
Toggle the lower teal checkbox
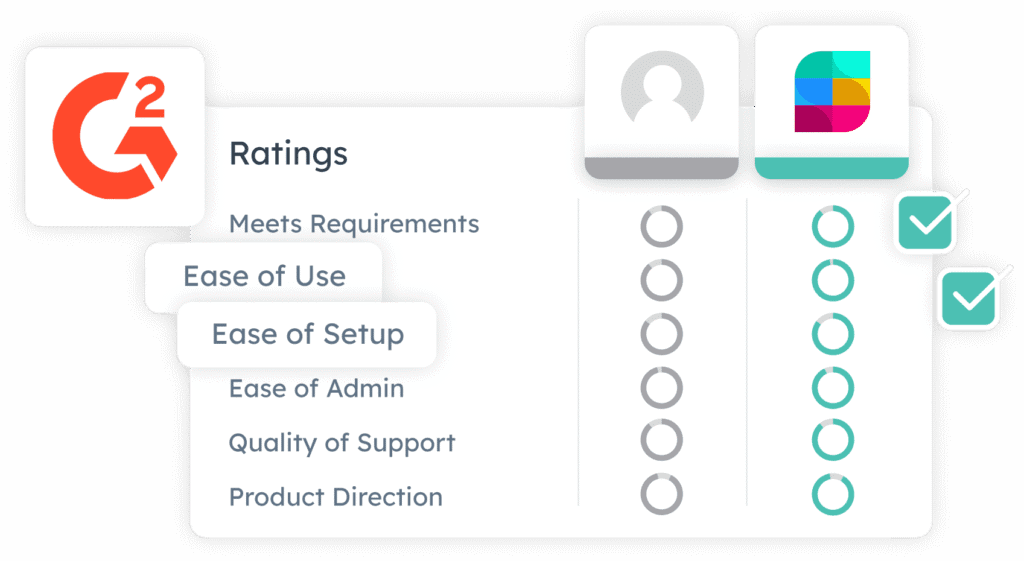click(968, 298)
